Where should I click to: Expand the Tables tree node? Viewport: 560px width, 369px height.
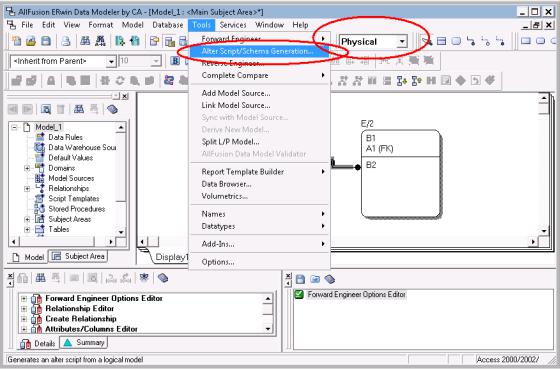(27, 229)
